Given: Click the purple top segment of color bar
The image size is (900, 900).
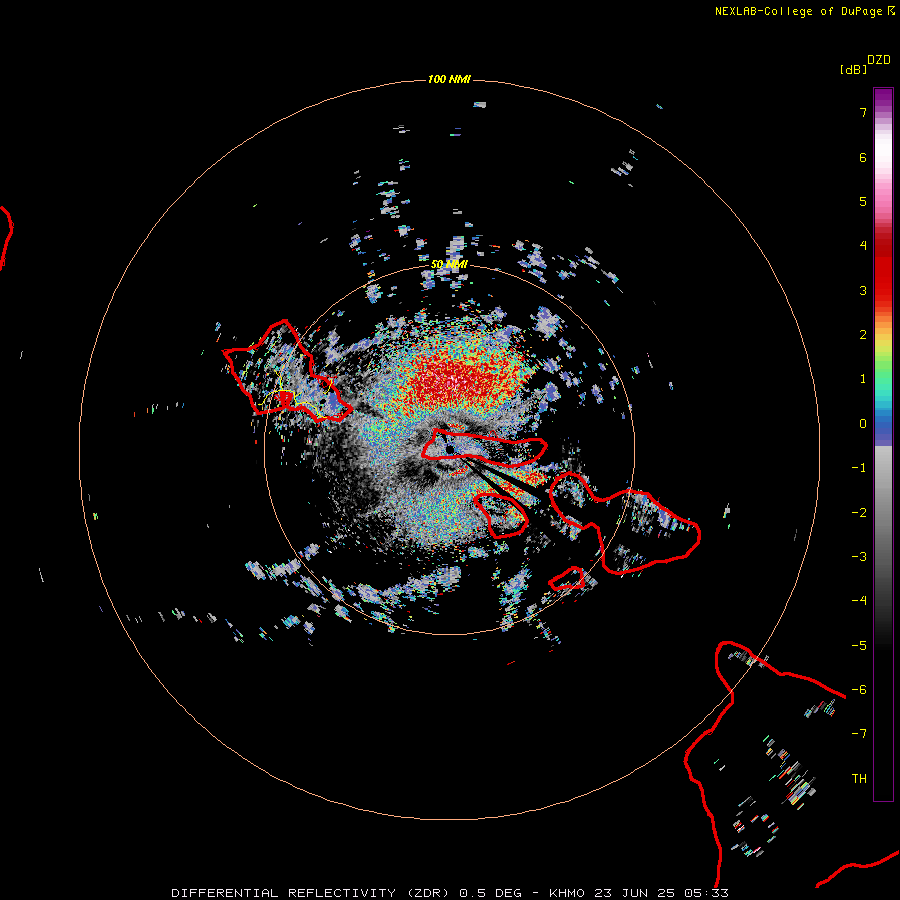Looking at the screenshot, I should click(883, 96).
